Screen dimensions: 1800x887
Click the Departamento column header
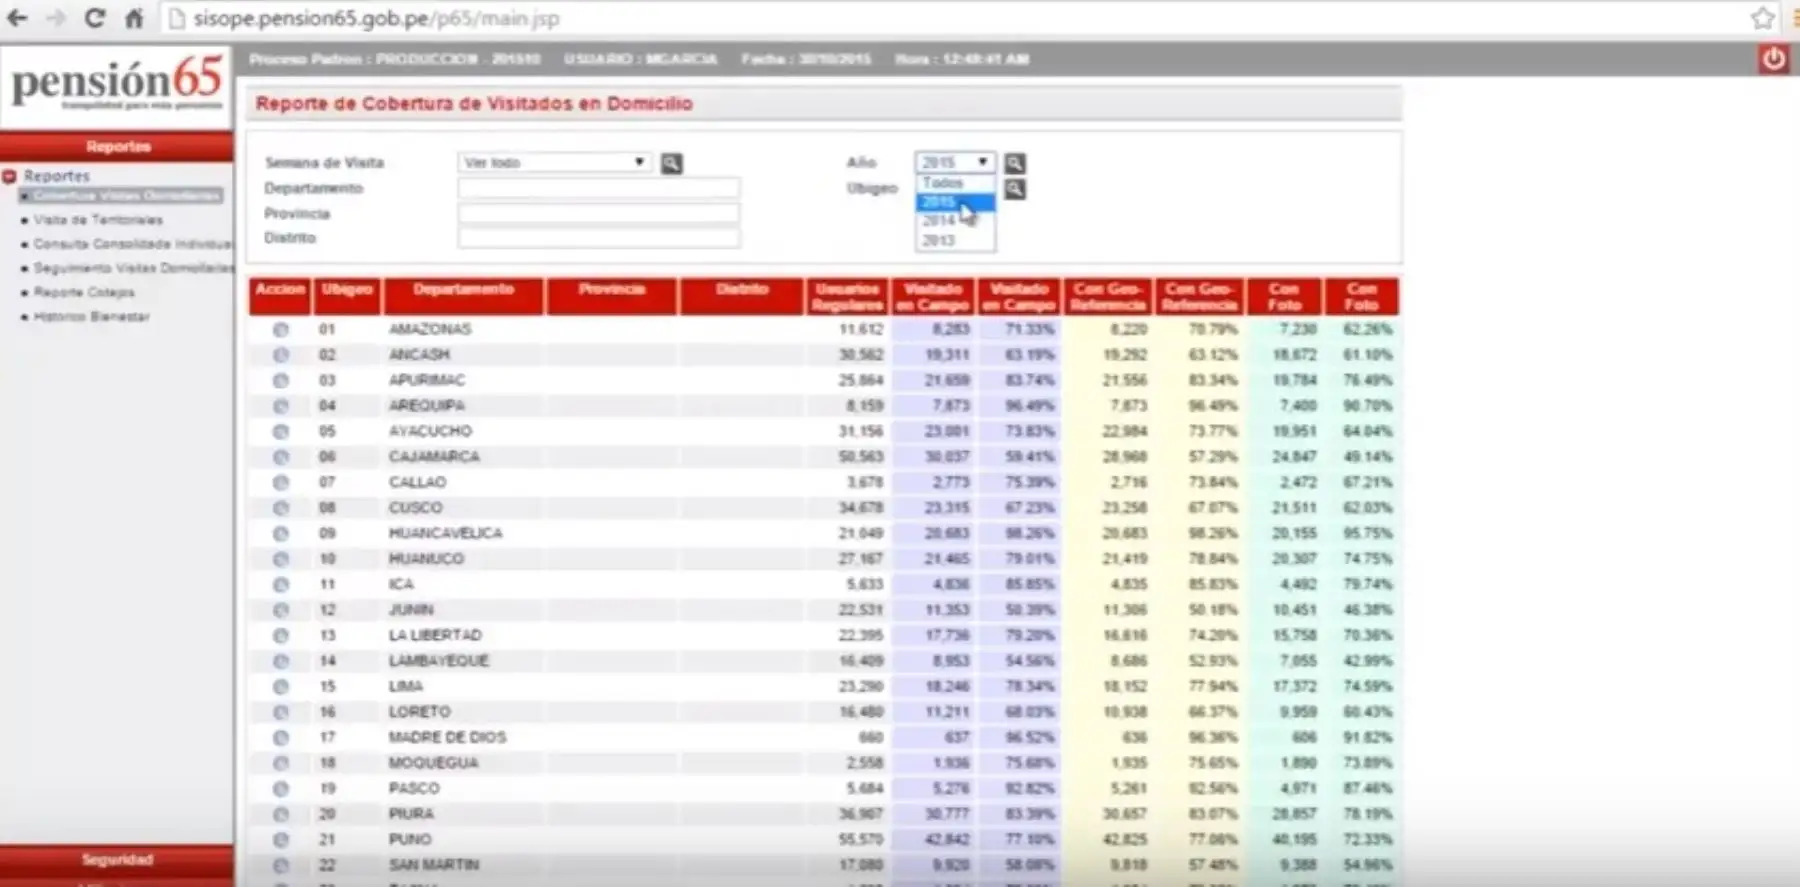click(464, 297)
